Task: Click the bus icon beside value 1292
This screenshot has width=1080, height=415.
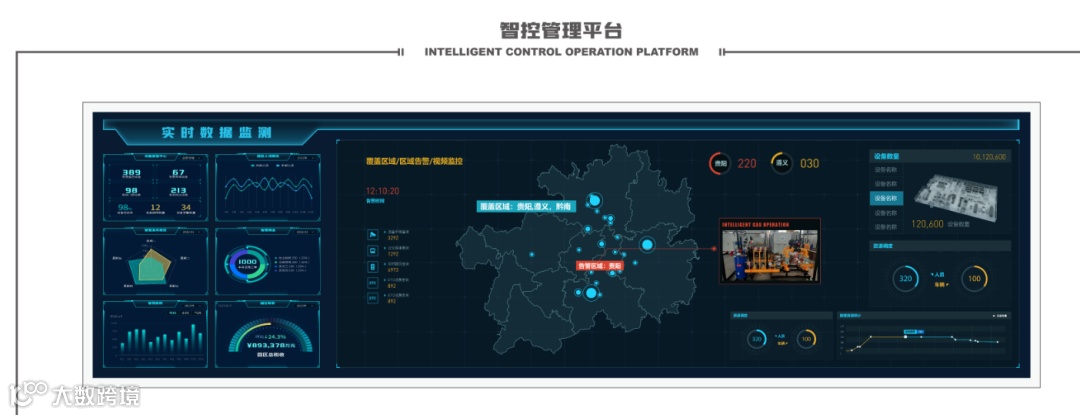Action: (x=373, y=251)
